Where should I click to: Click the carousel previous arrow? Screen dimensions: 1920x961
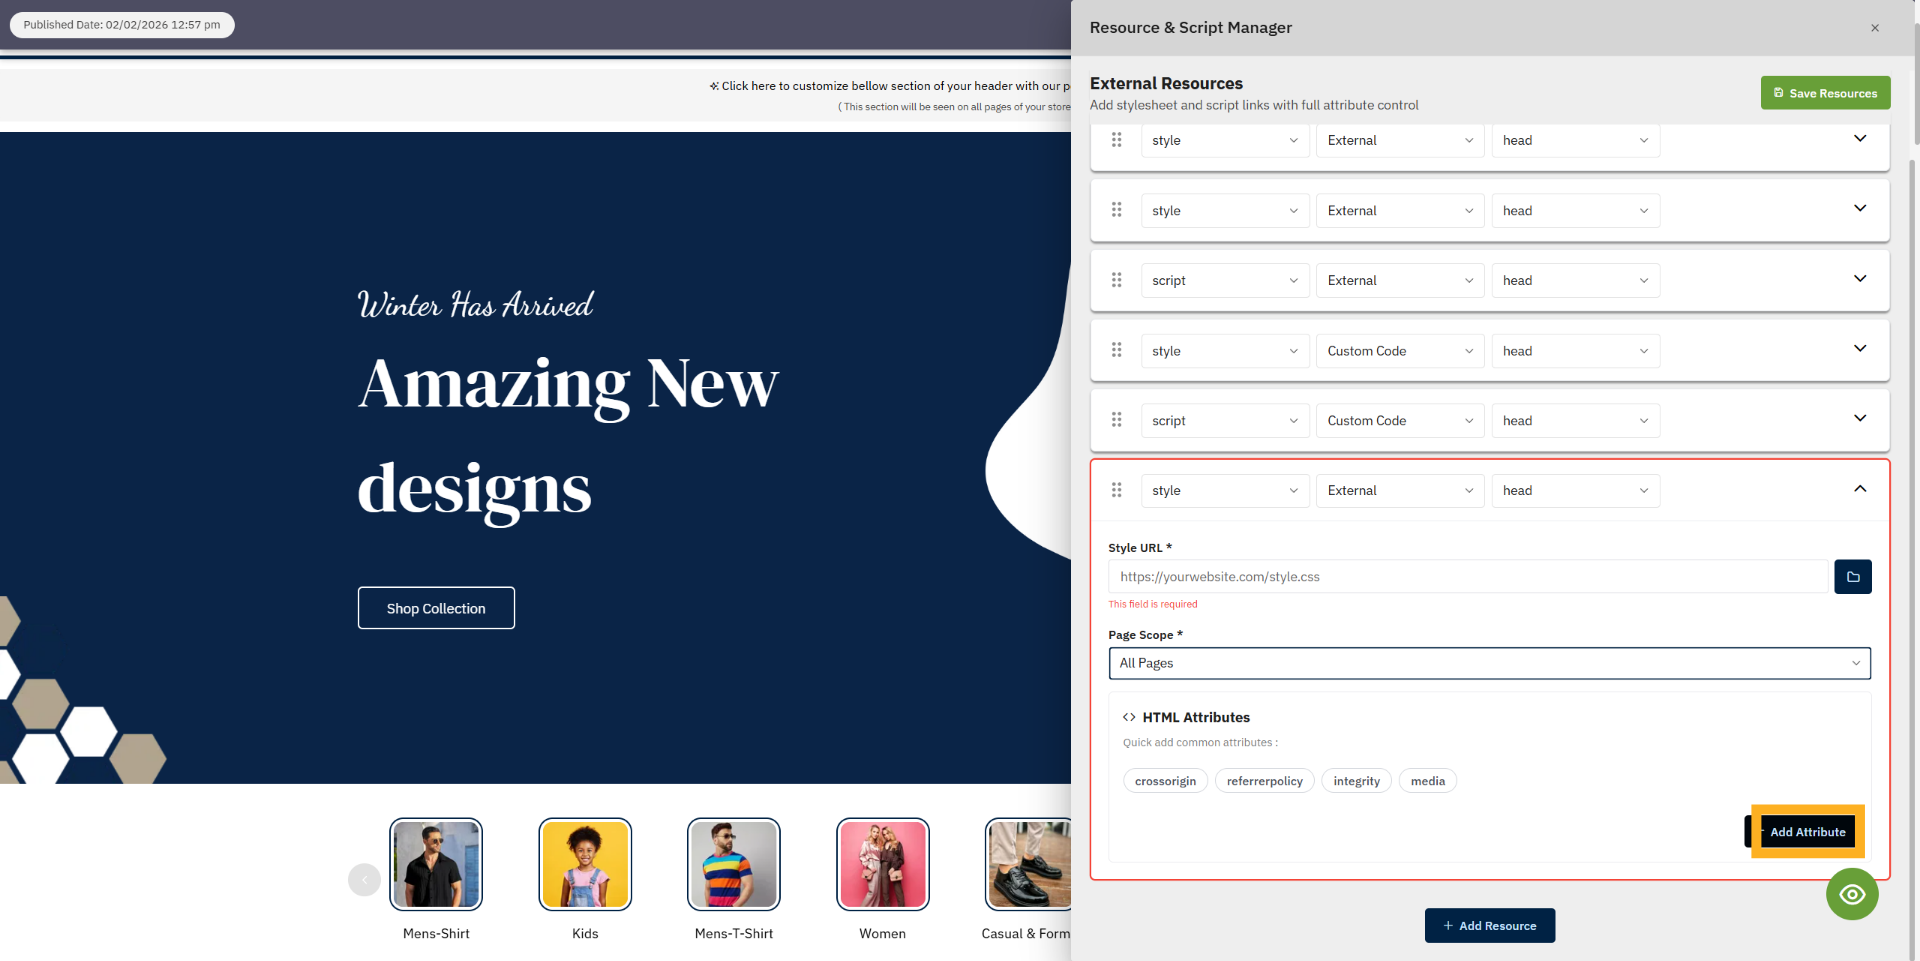click(364, 879)
